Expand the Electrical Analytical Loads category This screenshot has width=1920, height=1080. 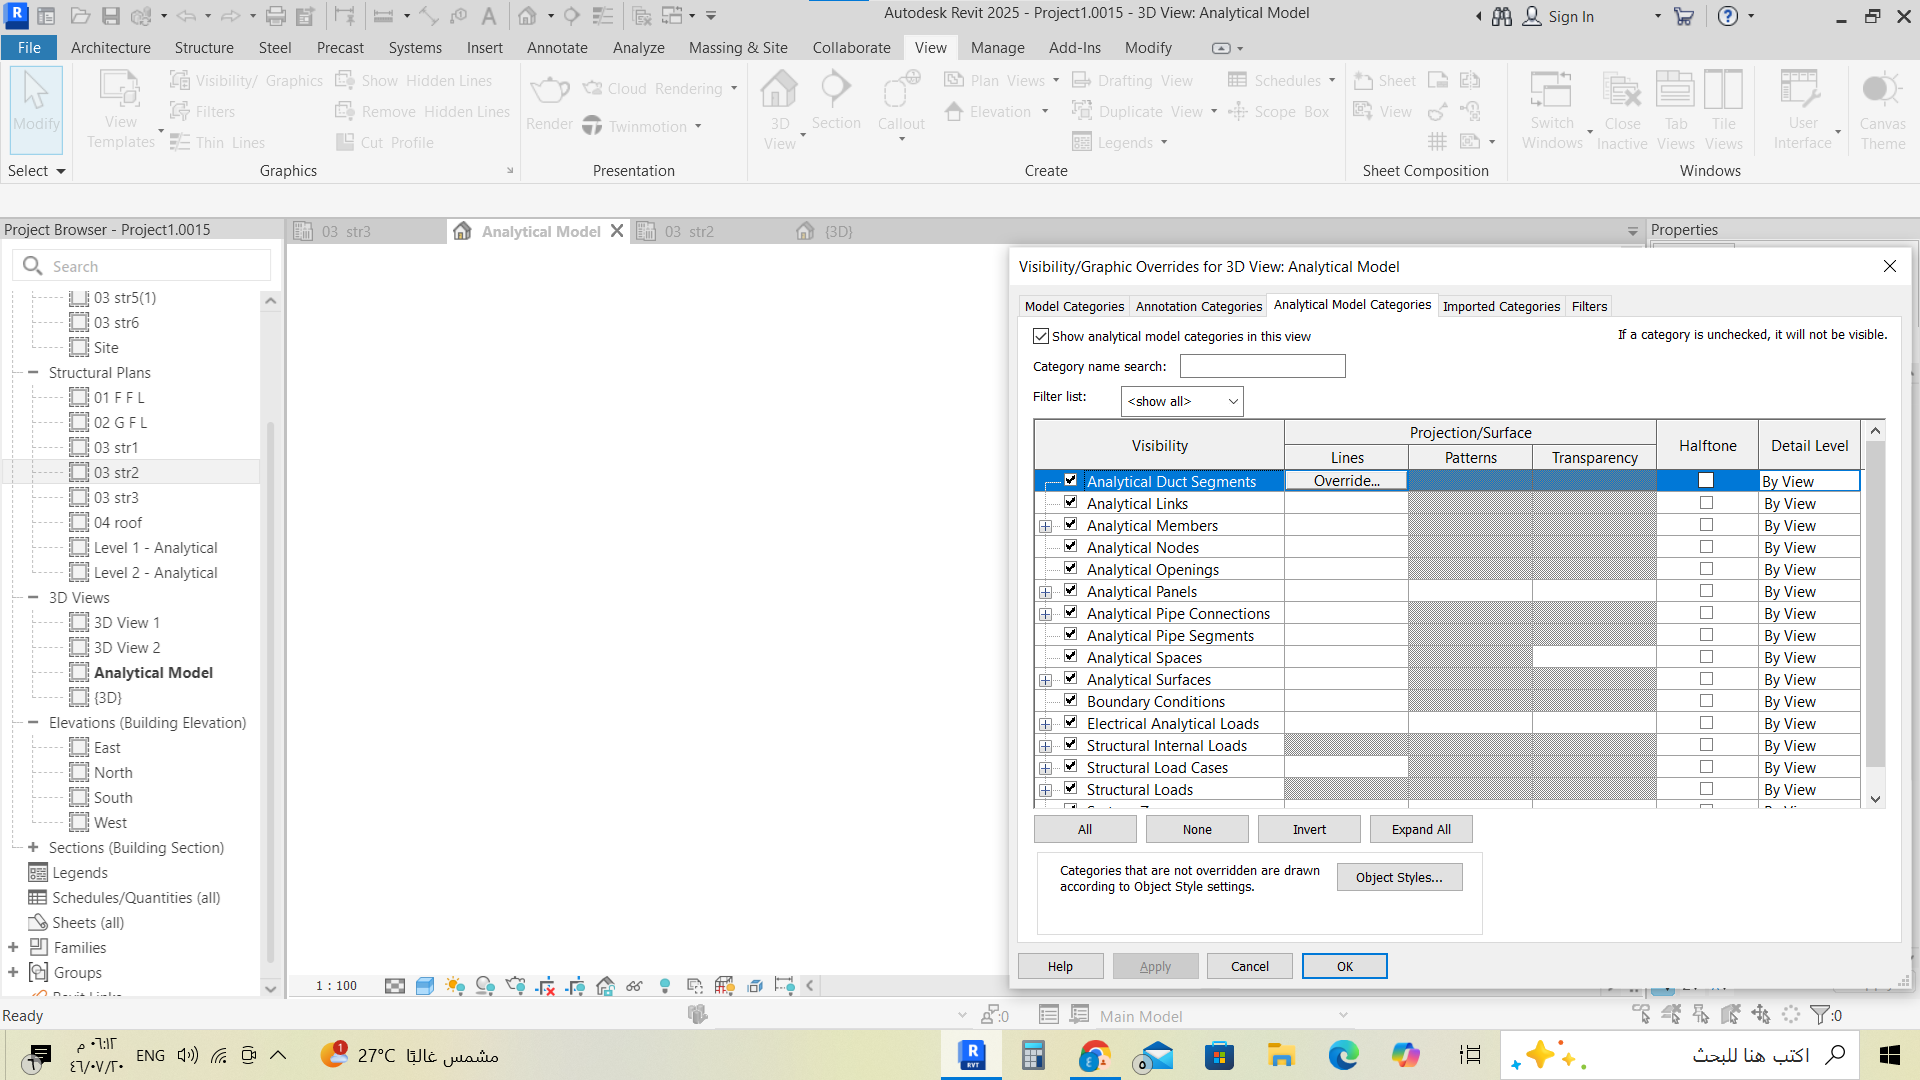(1046, 724)
